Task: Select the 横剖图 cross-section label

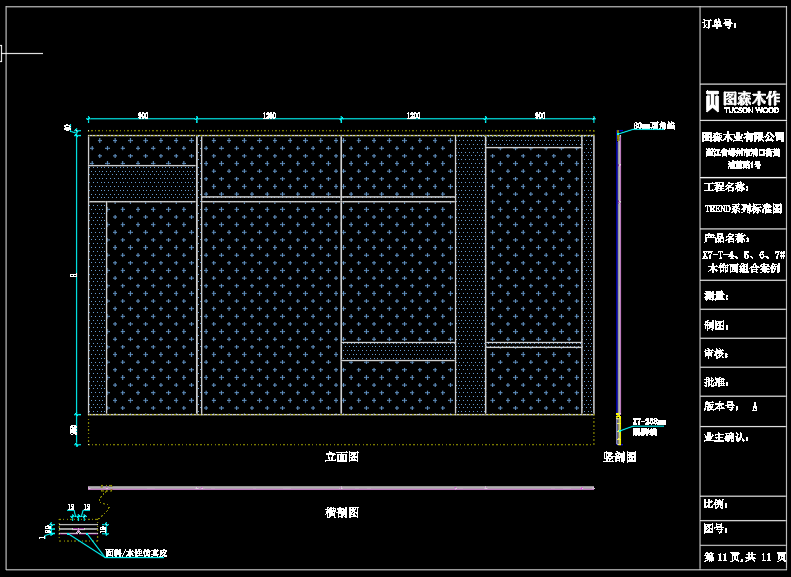Action: [x=341, y=512]
